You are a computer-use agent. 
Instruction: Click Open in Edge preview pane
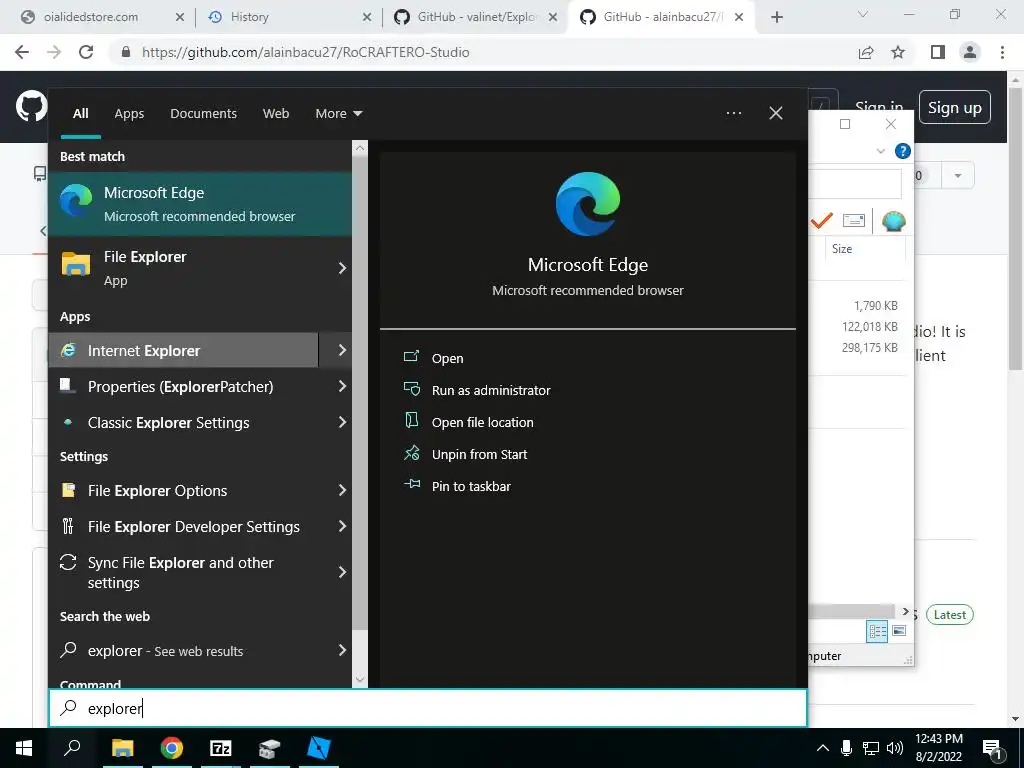447,358
